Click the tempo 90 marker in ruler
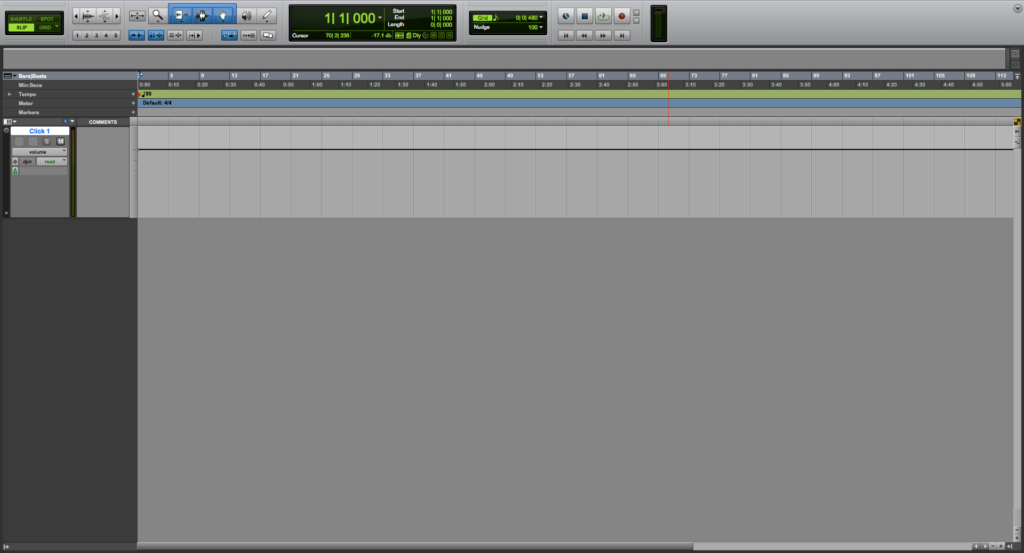 [x=147, y=94]
